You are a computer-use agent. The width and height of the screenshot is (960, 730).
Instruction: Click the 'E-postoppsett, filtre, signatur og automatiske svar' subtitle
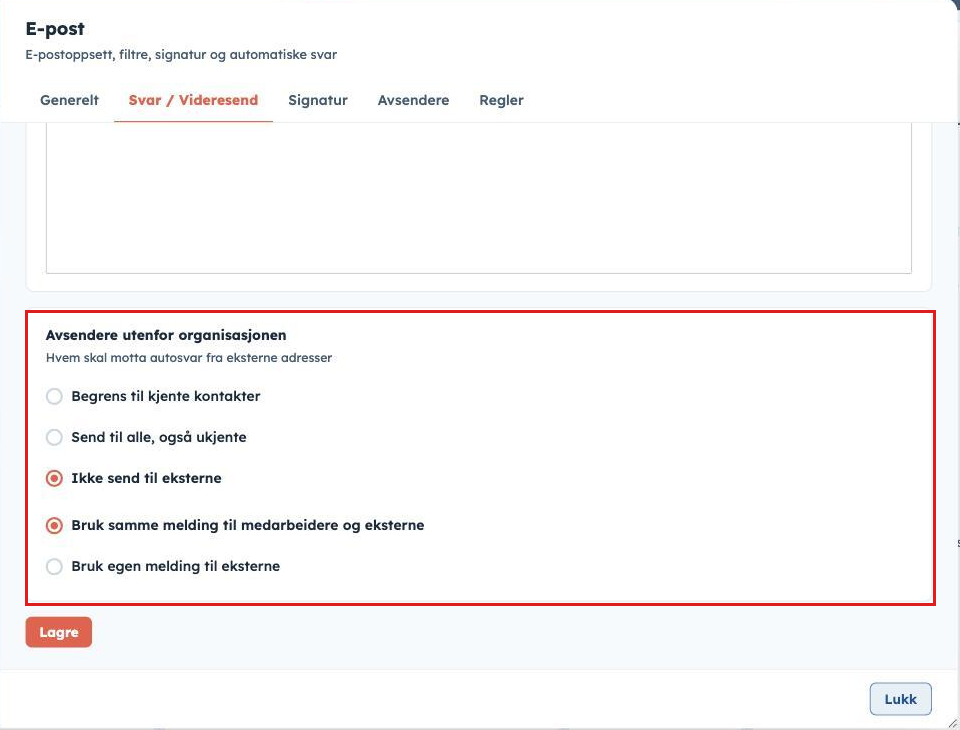click(x=181, y=55)
